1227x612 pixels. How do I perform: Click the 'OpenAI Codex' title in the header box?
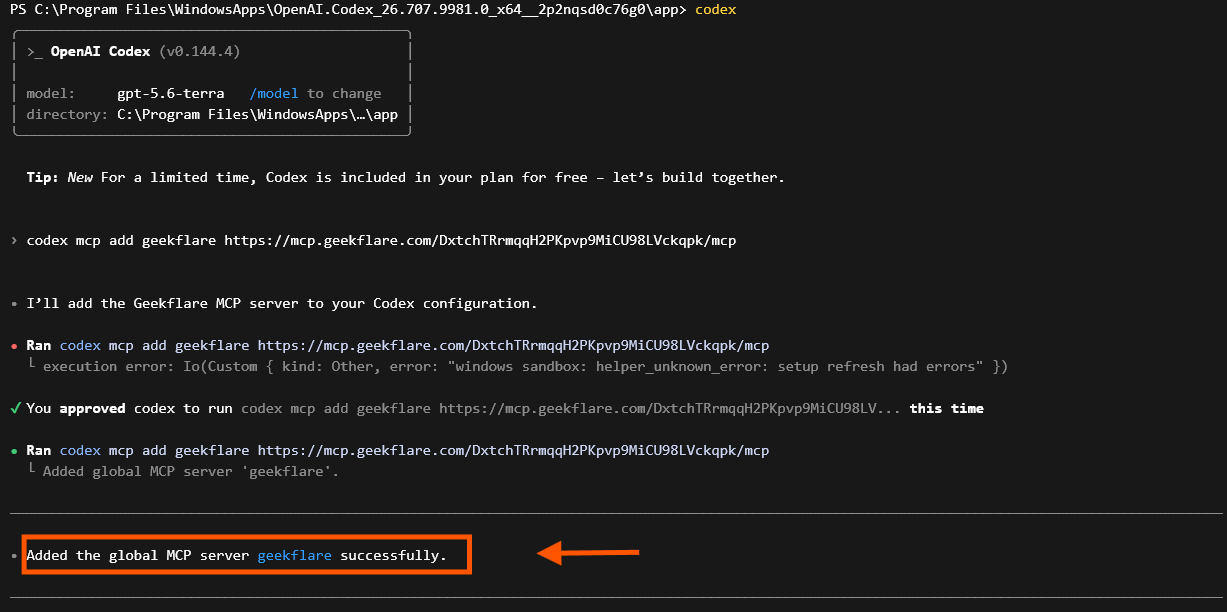[100, 51]
